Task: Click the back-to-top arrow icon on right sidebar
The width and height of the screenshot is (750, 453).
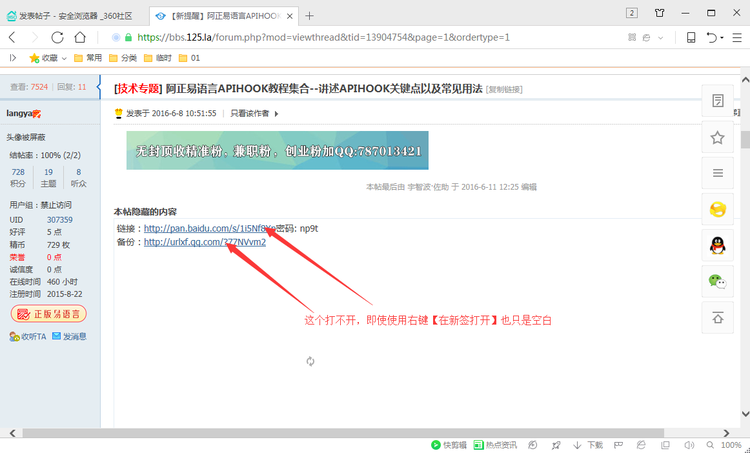Action: tap(717, 317)
